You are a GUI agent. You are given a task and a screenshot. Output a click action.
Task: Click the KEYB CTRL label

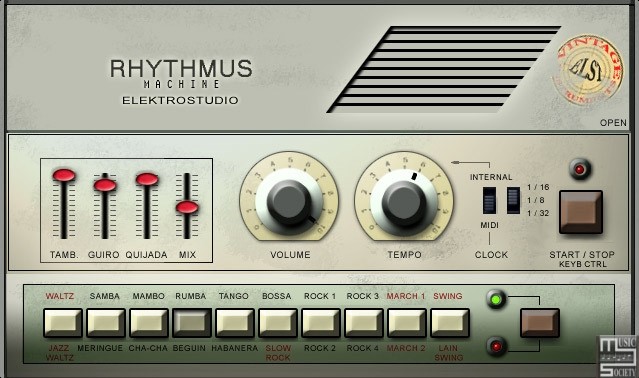coord(583,264)
